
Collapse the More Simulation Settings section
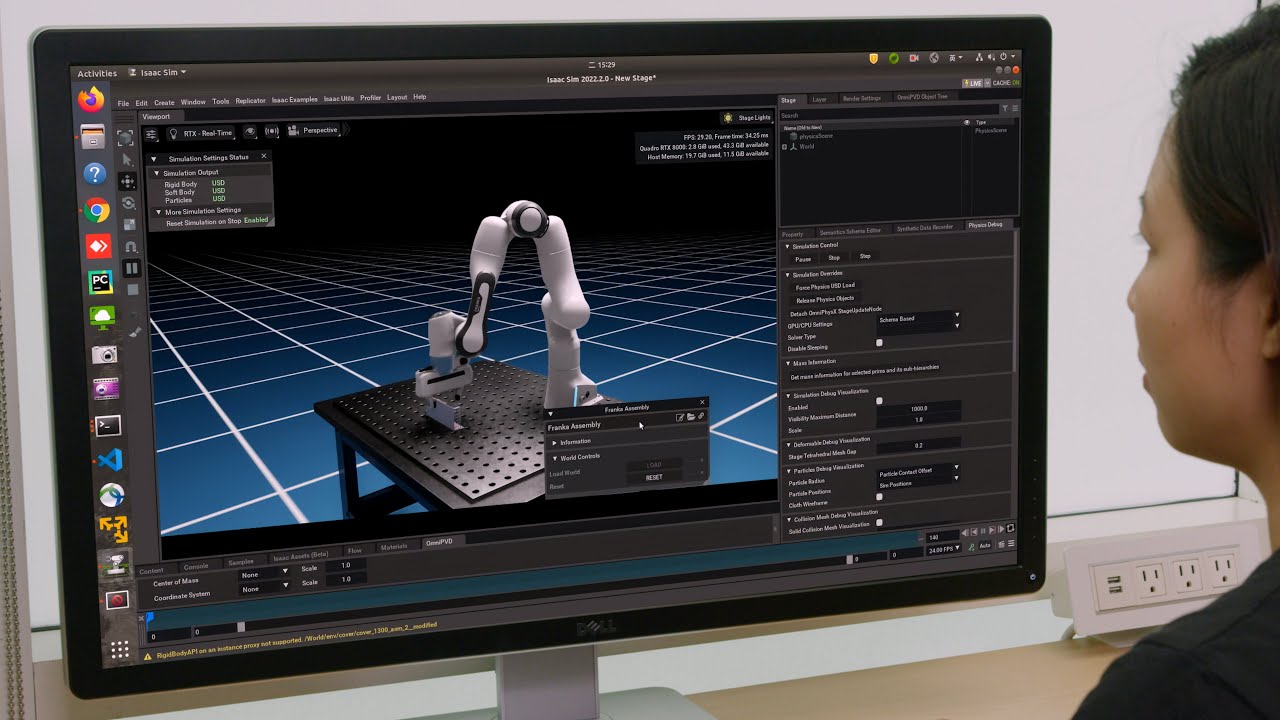click(x=157, y=211)
